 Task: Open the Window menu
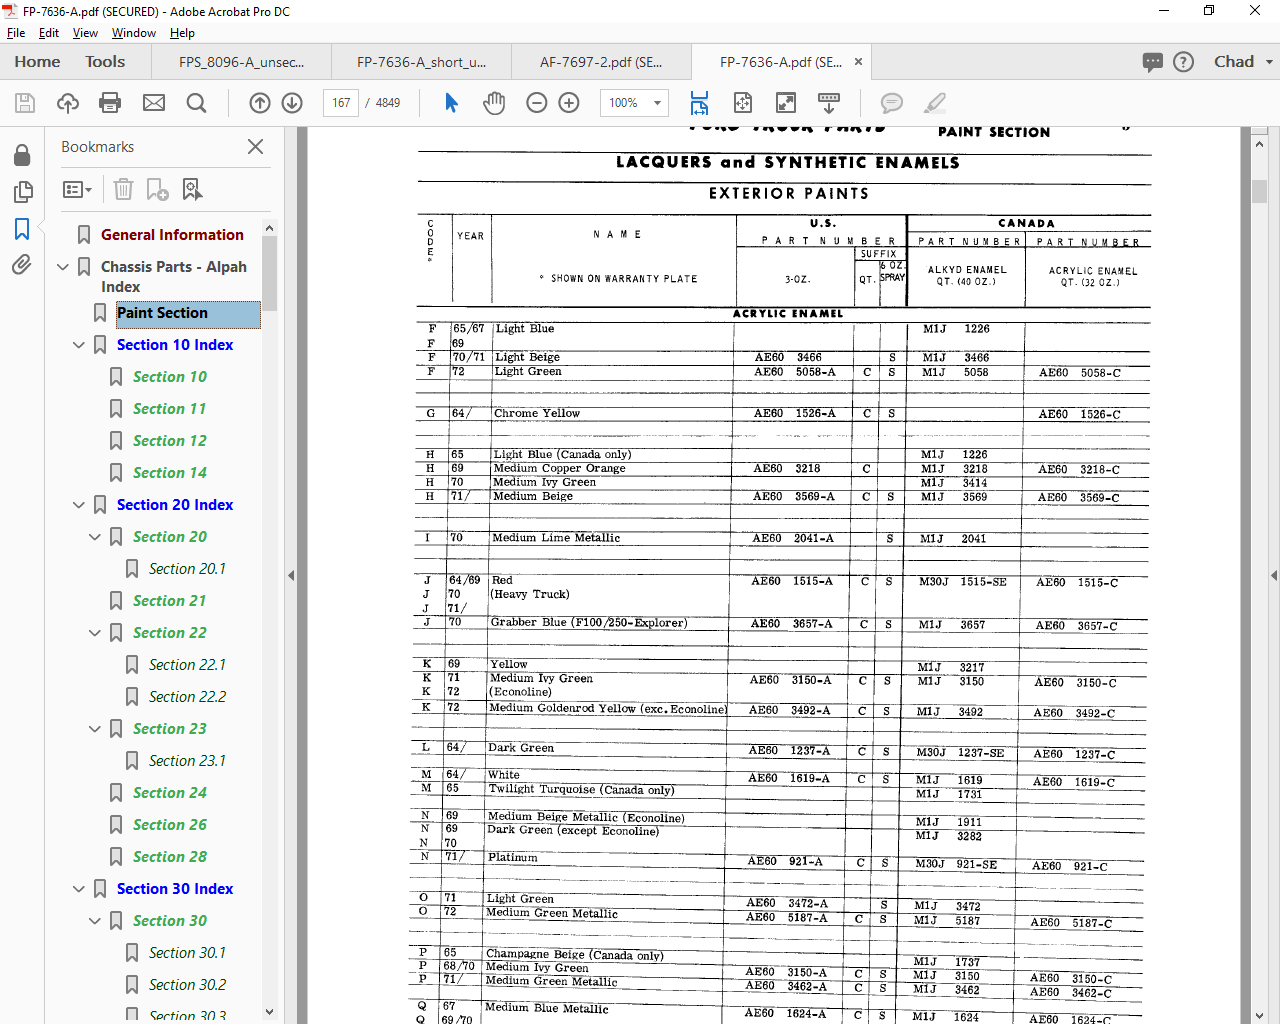pyautogui.click(x=133, y=33)
